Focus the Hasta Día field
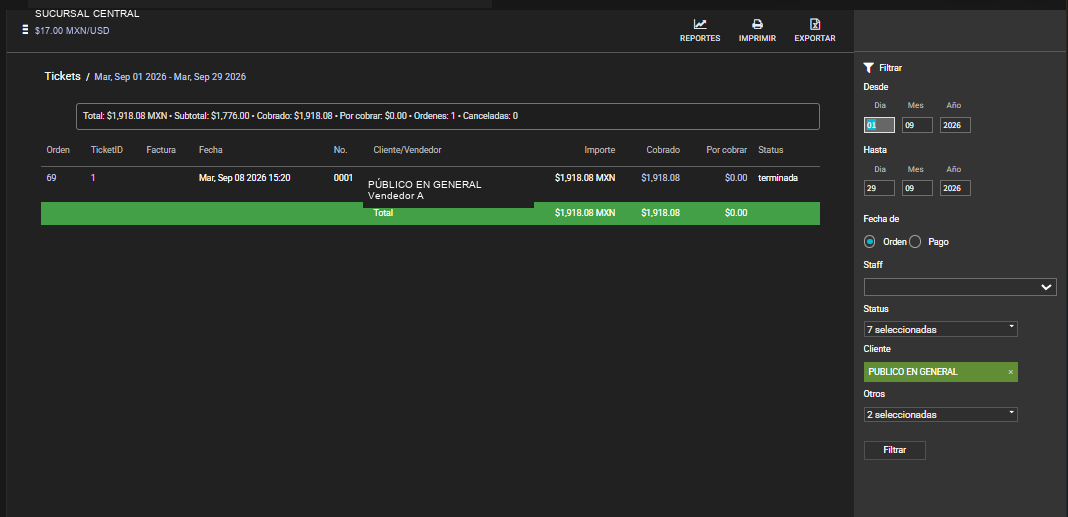The width and height of the screenshot is (1068, 517). pos(879,188)
